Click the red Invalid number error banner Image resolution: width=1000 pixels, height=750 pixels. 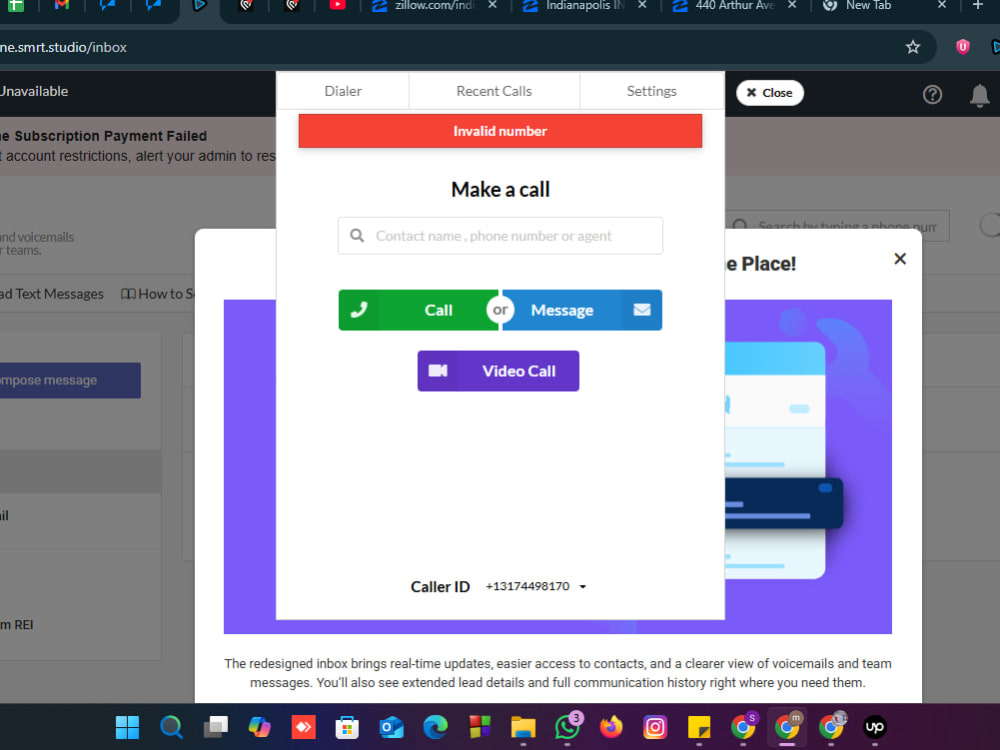[500, 131]
